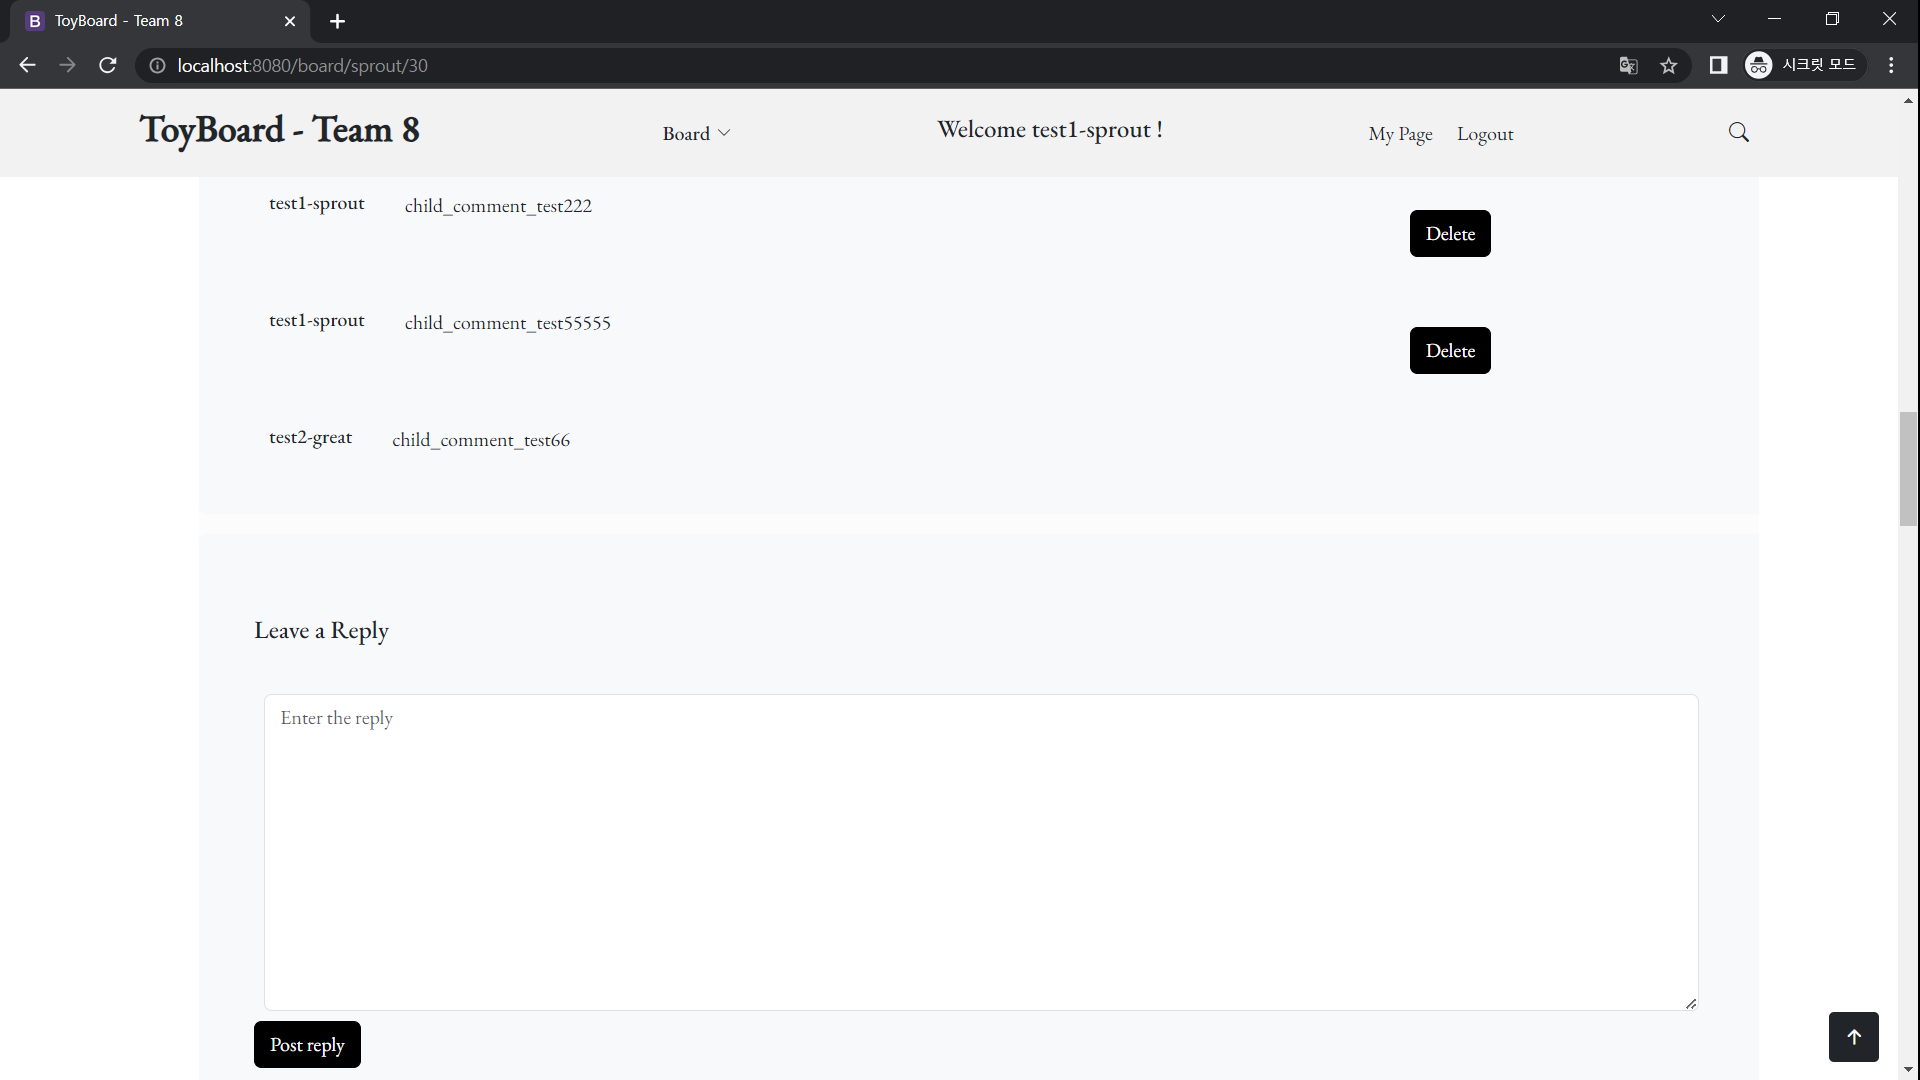Navigate back with the back arrow
Viewport: 1920px width, 1080px height.
[26, 65]
